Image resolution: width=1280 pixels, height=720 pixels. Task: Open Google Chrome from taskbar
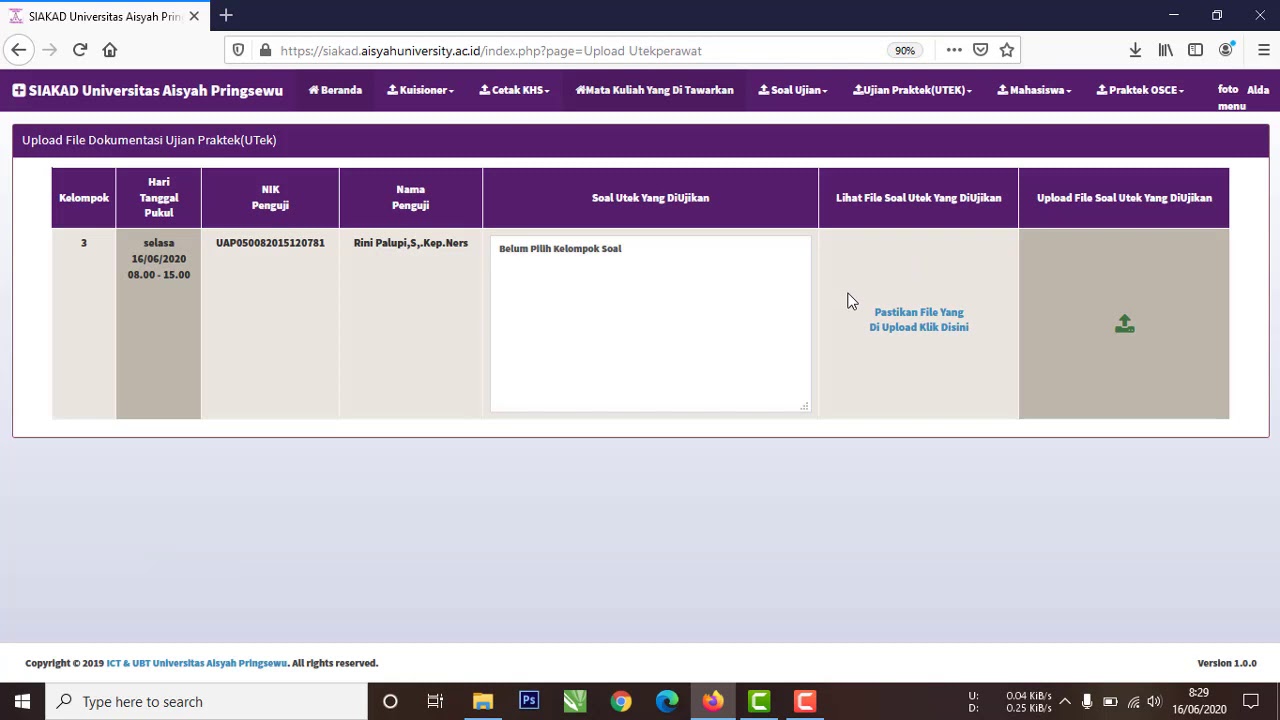[x=621, y=701]
